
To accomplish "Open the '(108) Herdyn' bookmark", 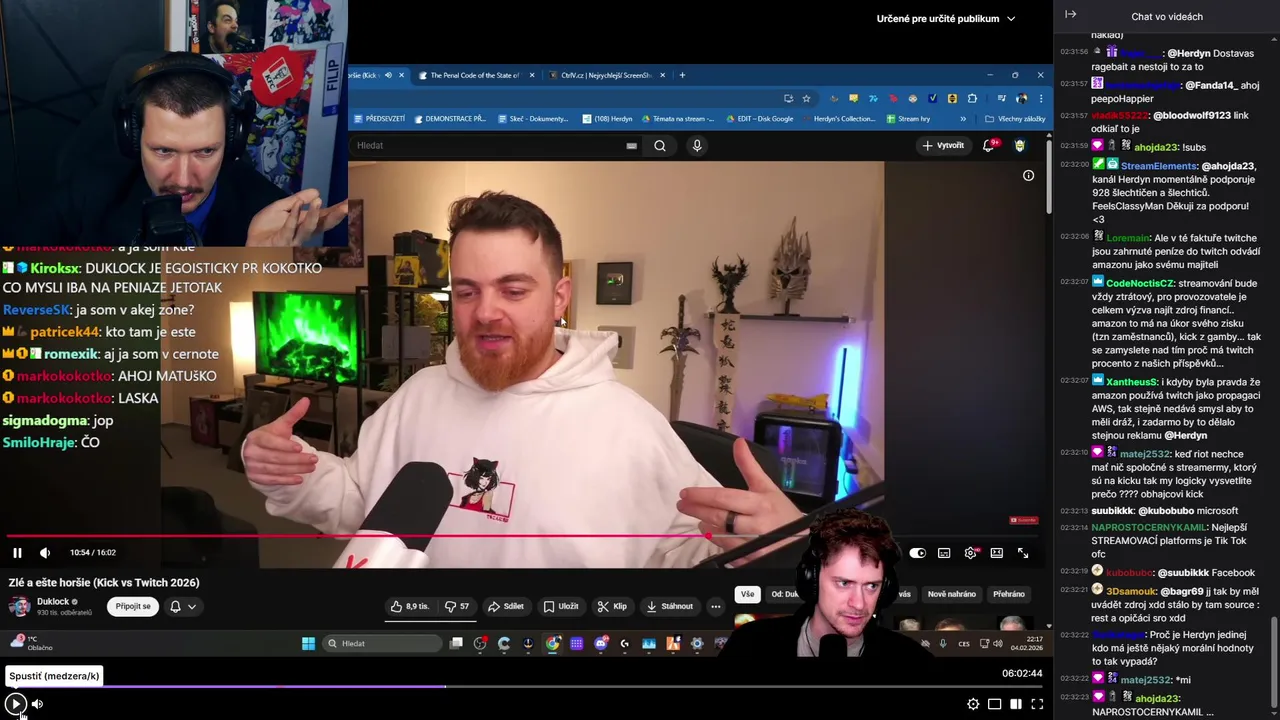I will (x=608, y=119).
